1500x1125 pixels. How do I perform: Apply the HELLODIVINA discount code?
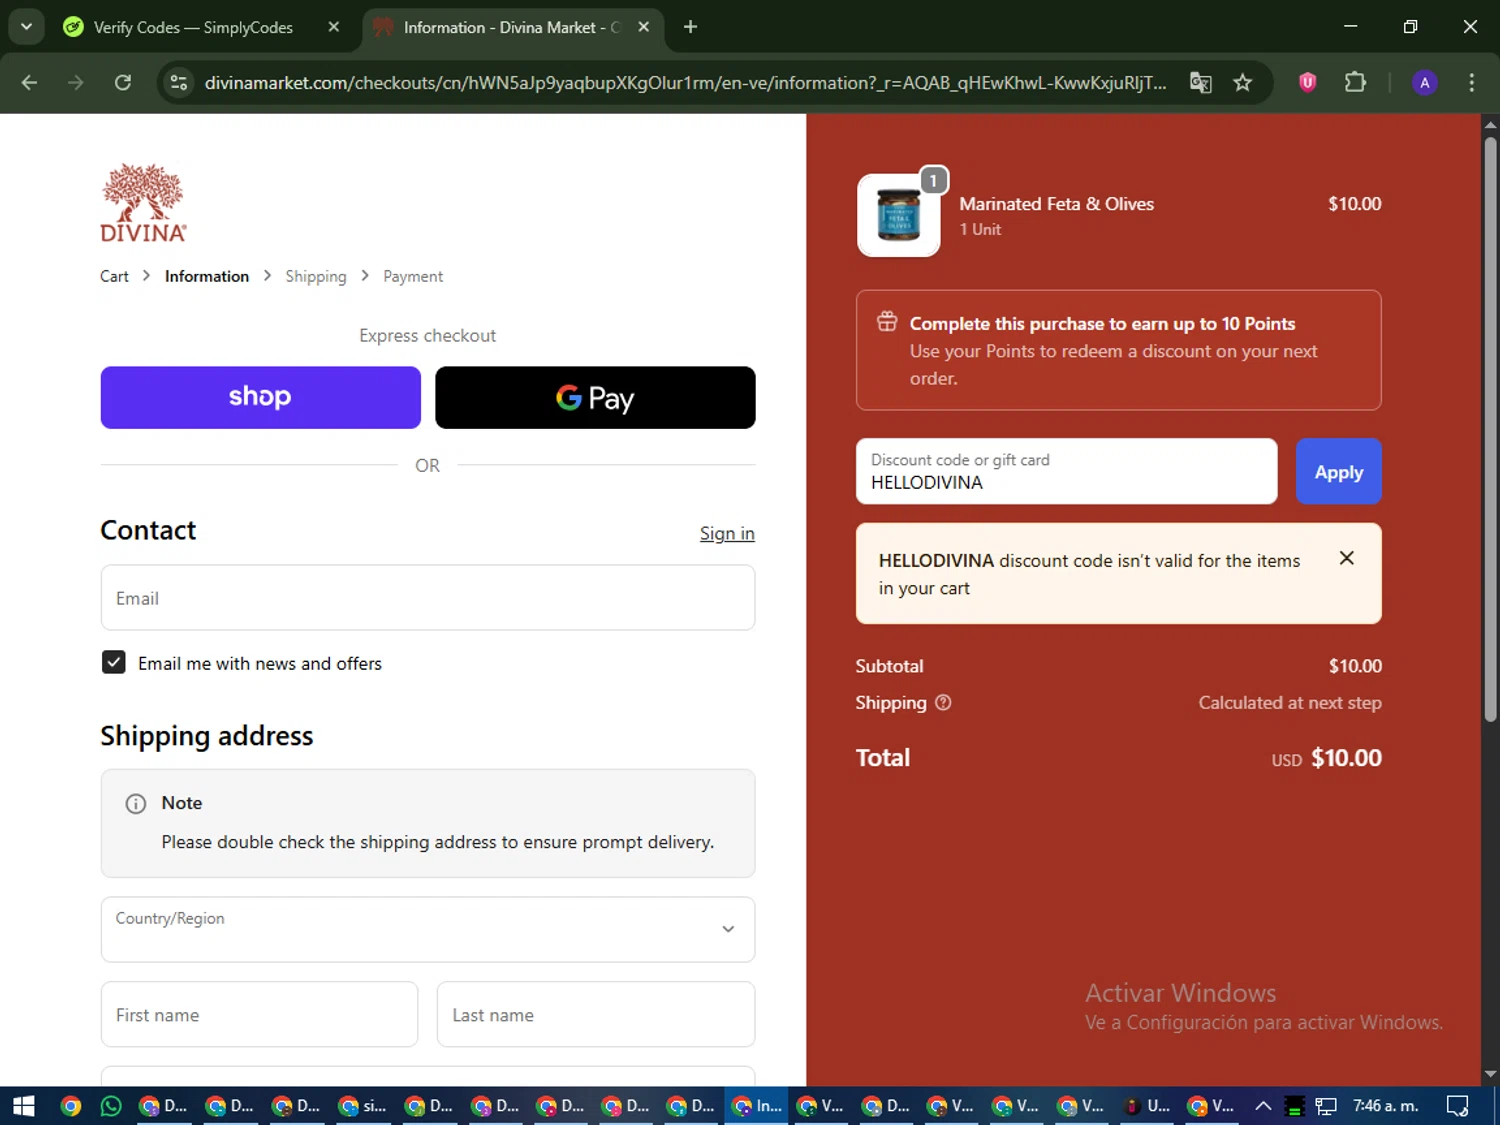(x=1339, y=471)
